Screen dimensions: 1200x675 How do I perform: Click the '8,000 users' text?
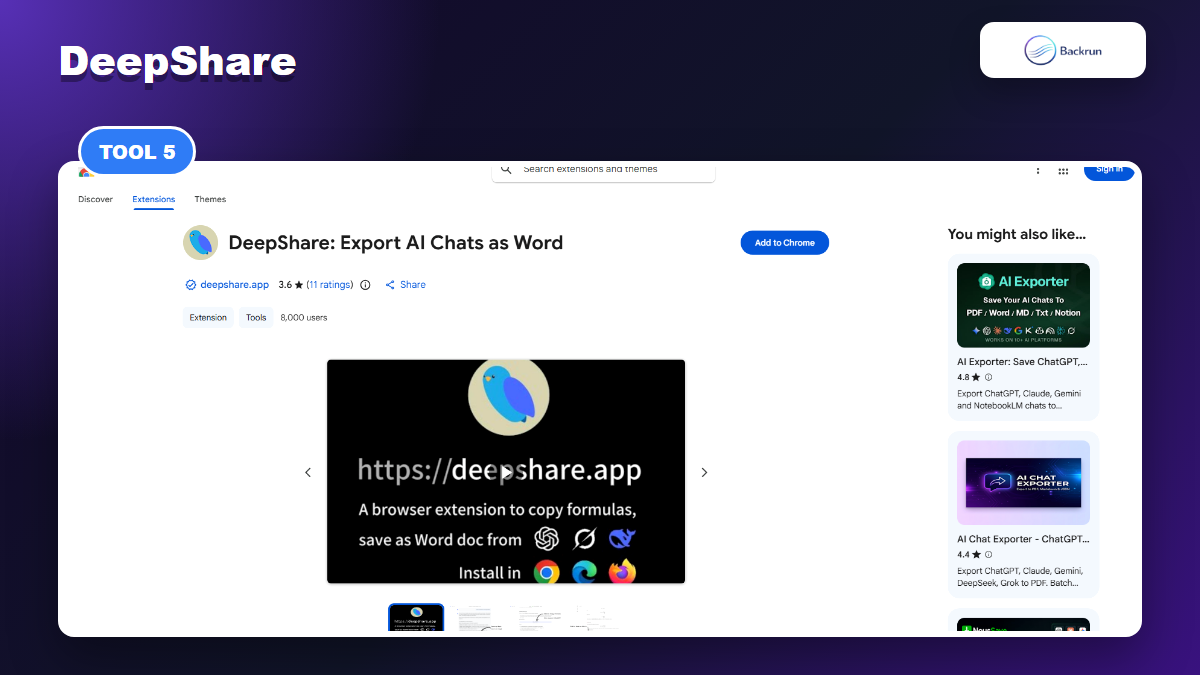click(x=304, y=317)
